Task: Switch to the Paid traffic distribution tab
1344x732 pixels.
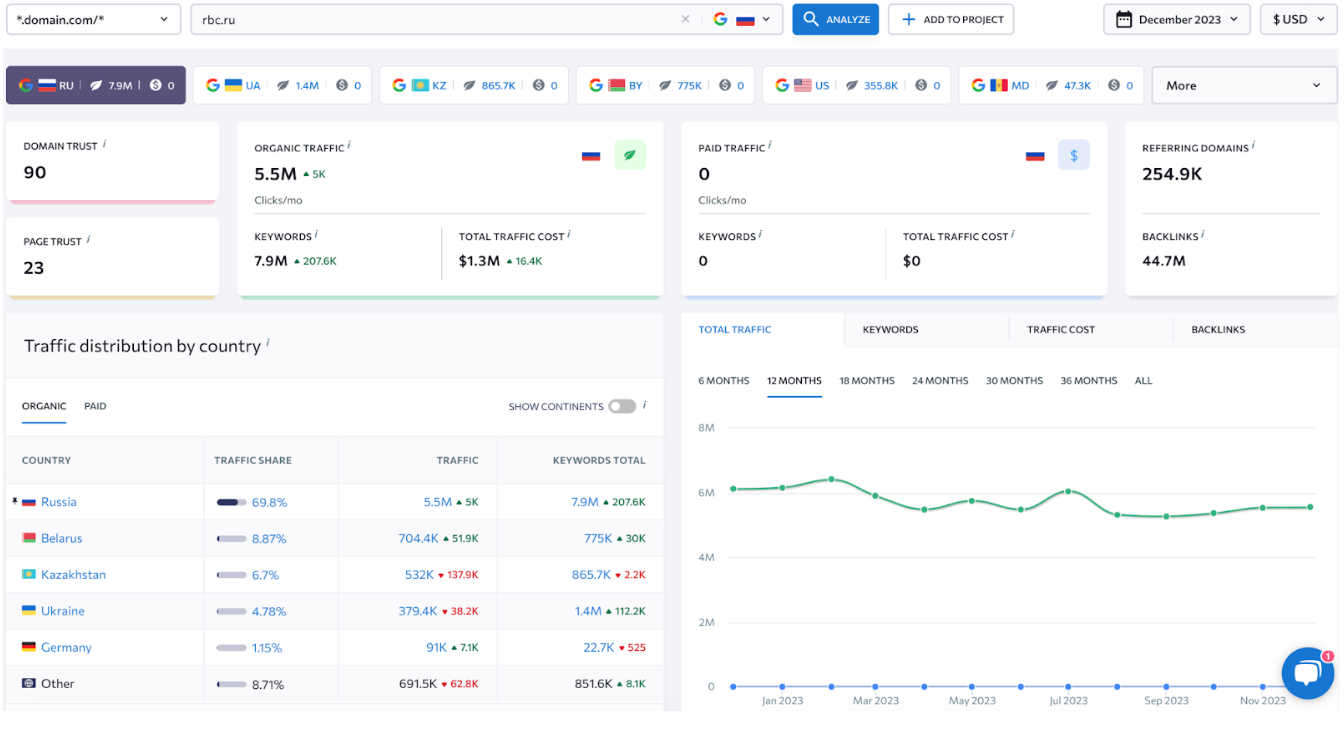Action: [x=95, y=406]
